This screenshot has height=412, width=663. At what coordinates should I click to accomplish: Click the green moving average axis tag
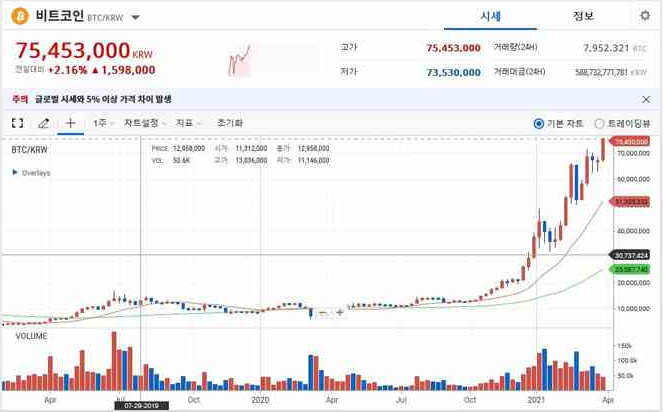(630, 269)
